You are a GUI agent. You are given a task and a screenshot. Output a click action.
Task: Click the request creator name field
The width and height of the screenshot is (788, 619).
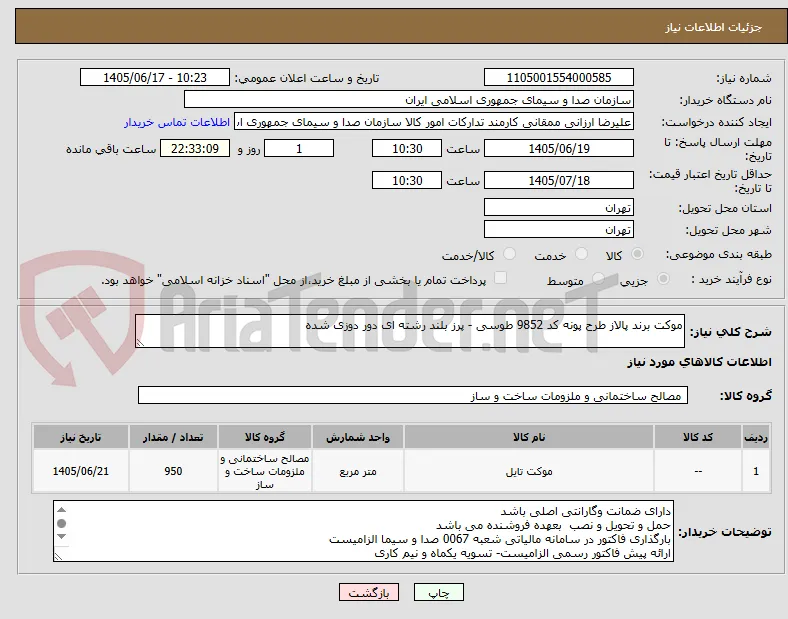point(434,122)
